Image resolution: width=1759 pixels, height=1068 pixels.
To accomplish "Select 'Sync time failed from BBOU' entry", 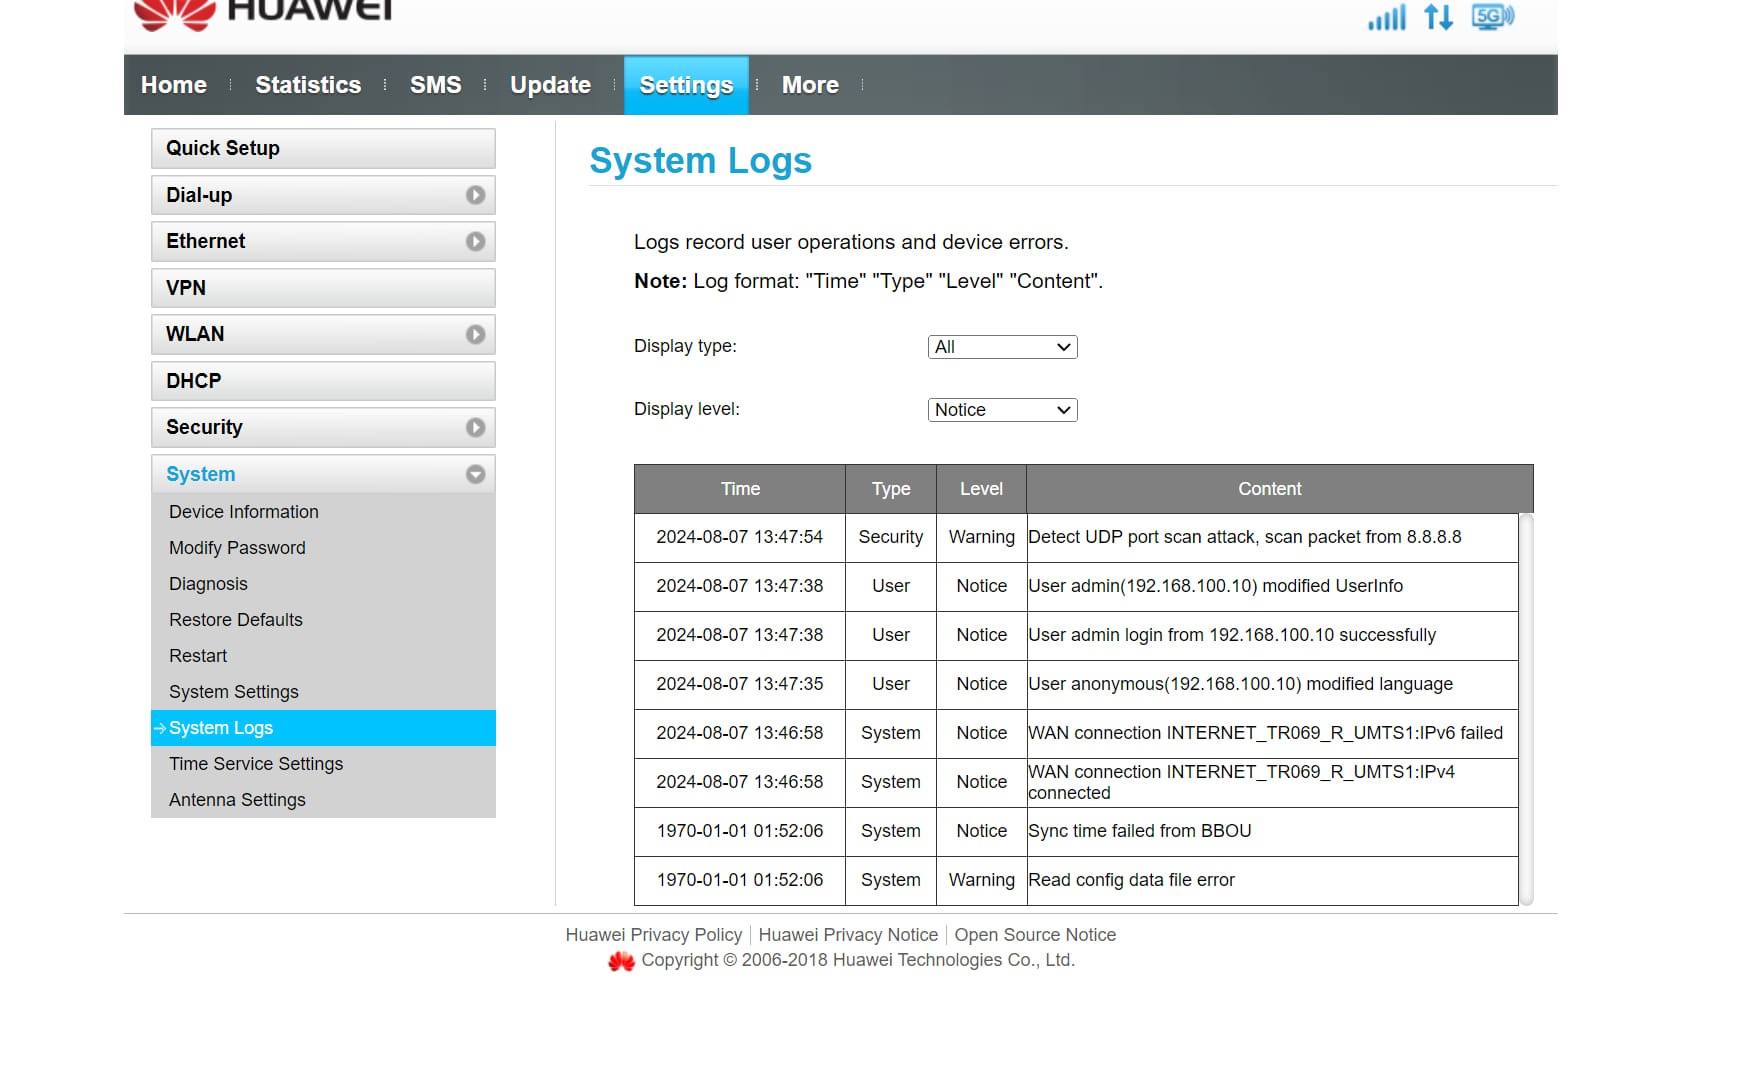I will (1076, 832).
